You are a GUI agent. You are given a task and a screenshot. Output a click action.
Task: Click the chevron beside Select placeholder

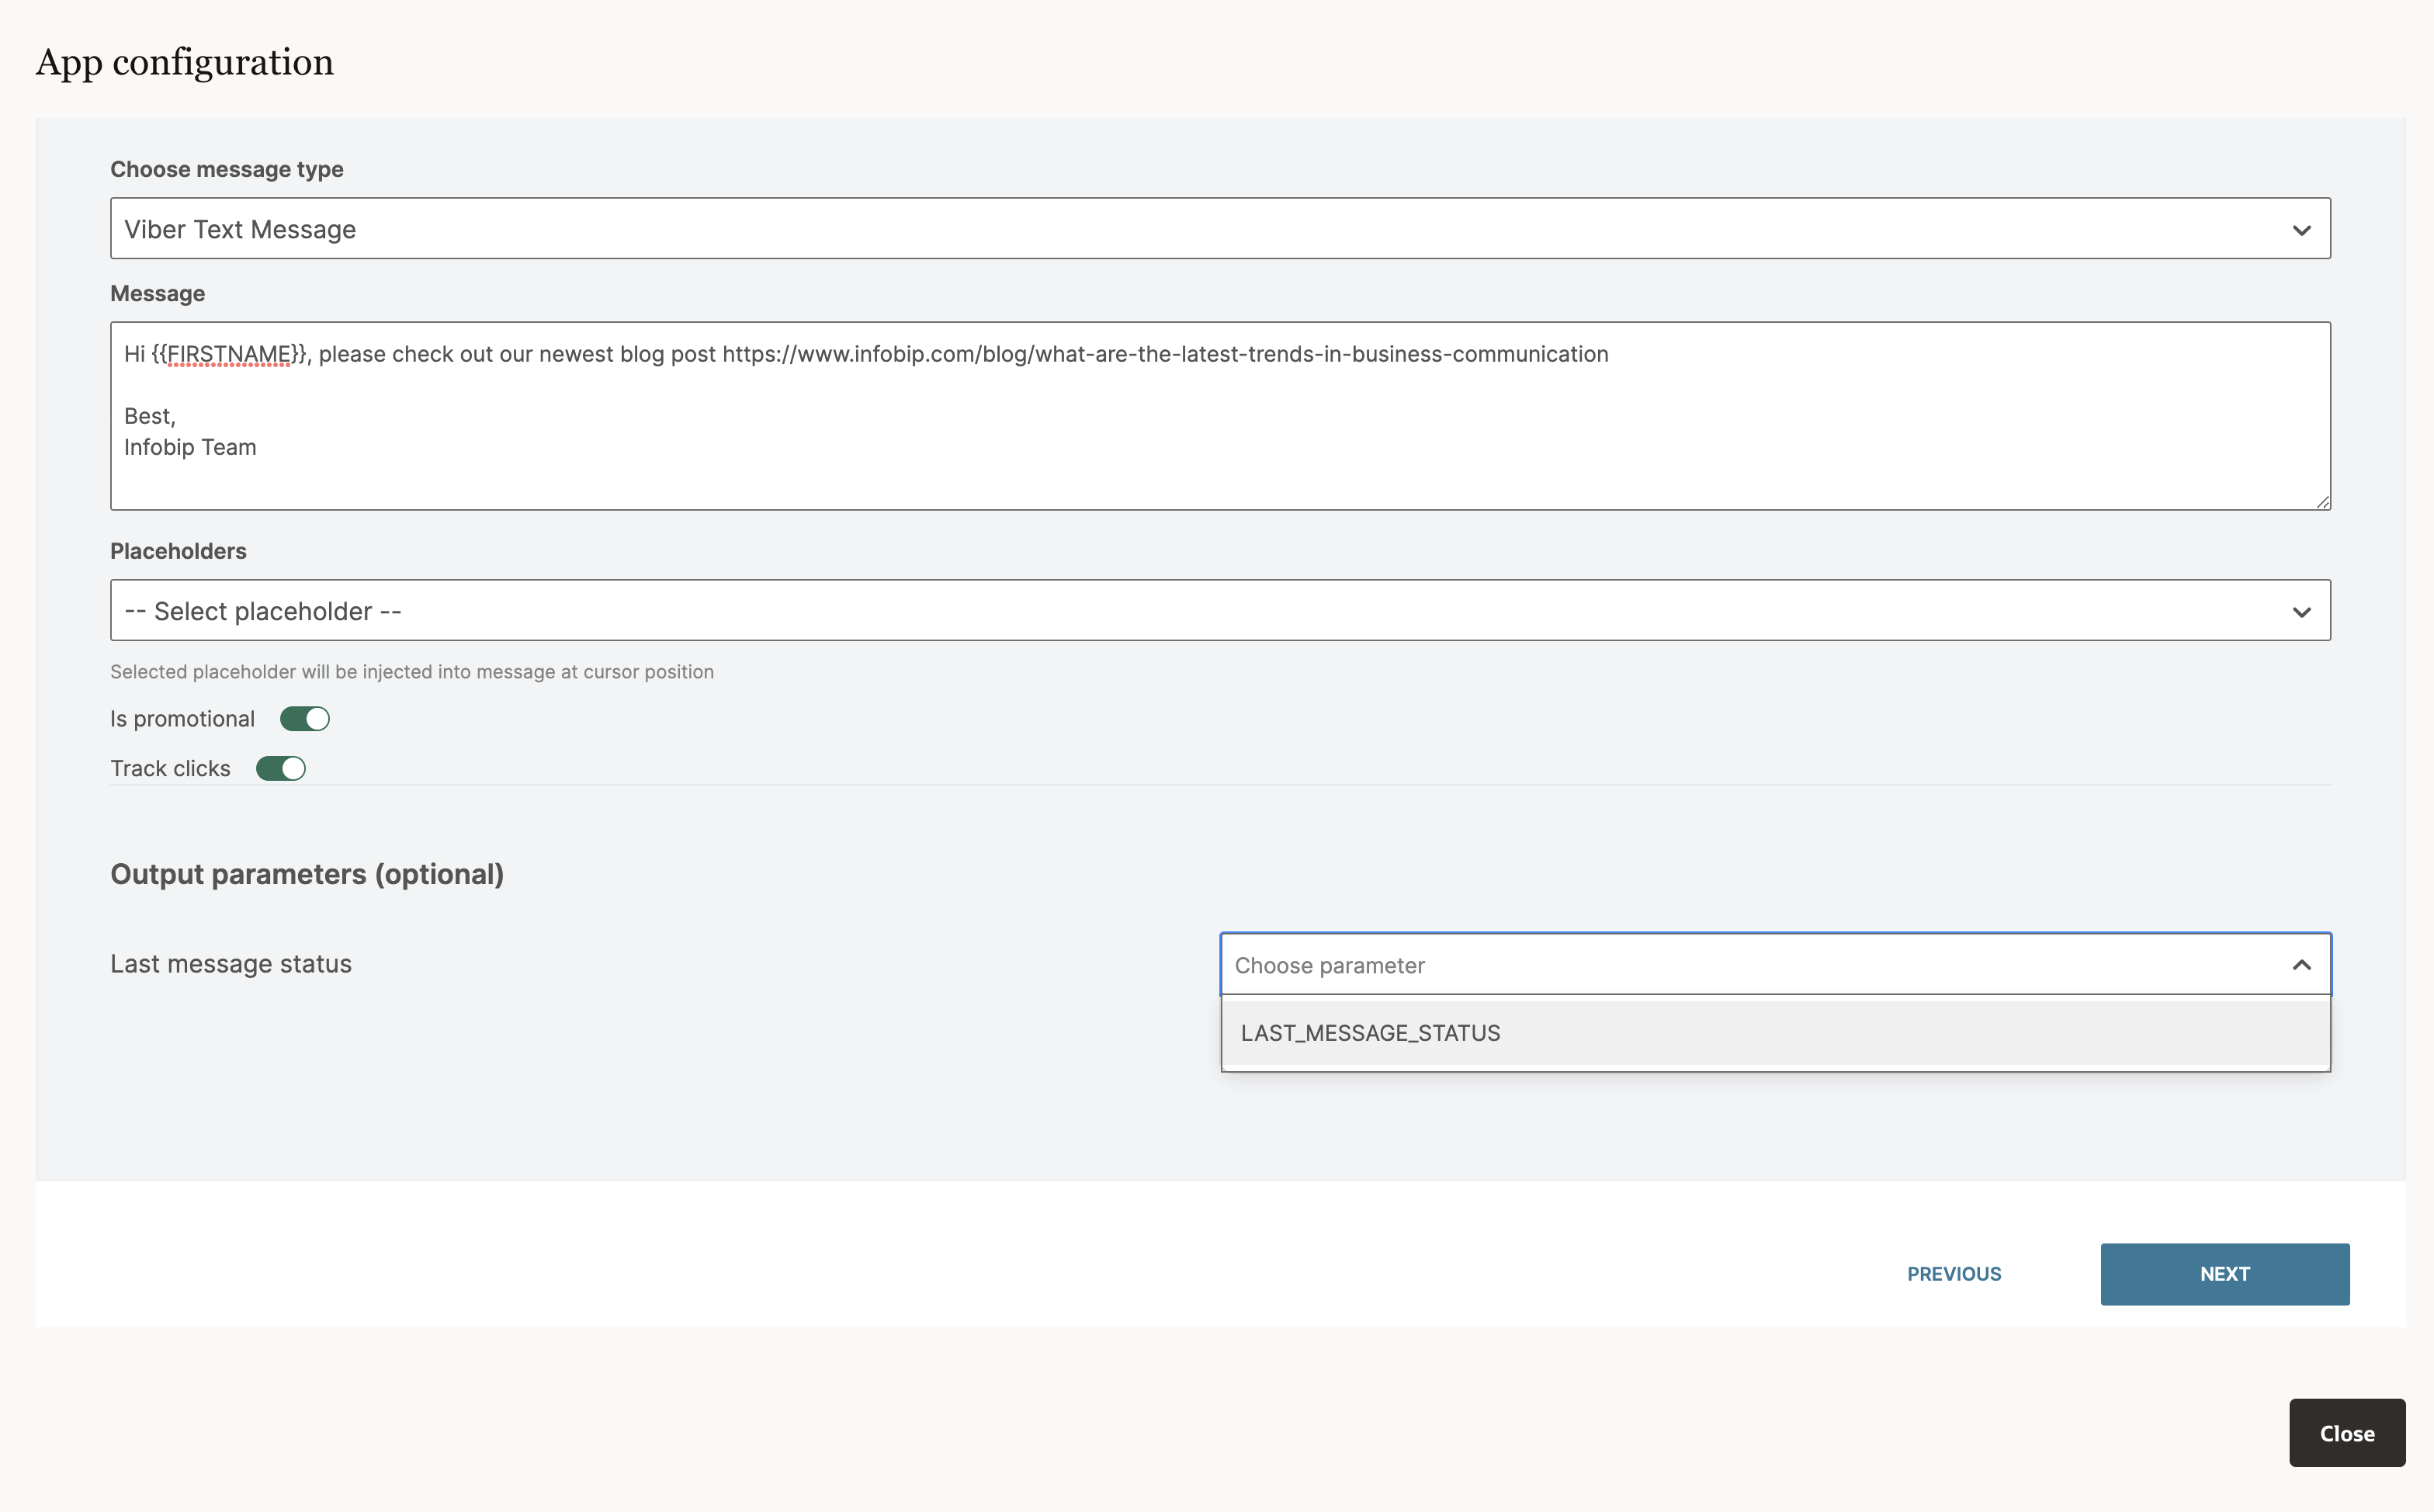click(2302, 610)
